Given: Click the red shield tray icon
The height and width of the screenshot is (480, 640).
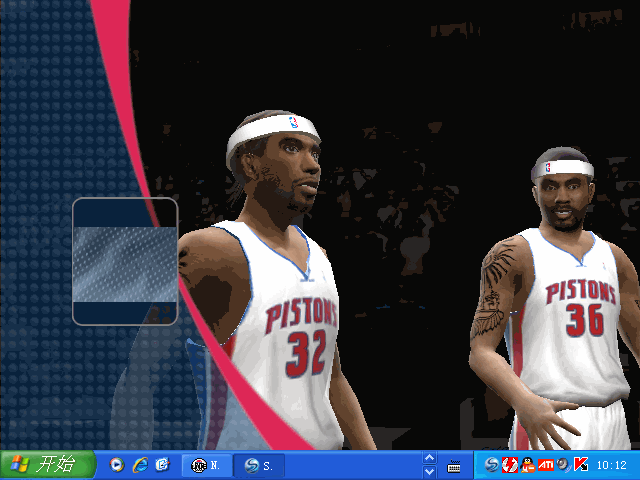Looking at the screenshot, I should (x=510, y=464).
